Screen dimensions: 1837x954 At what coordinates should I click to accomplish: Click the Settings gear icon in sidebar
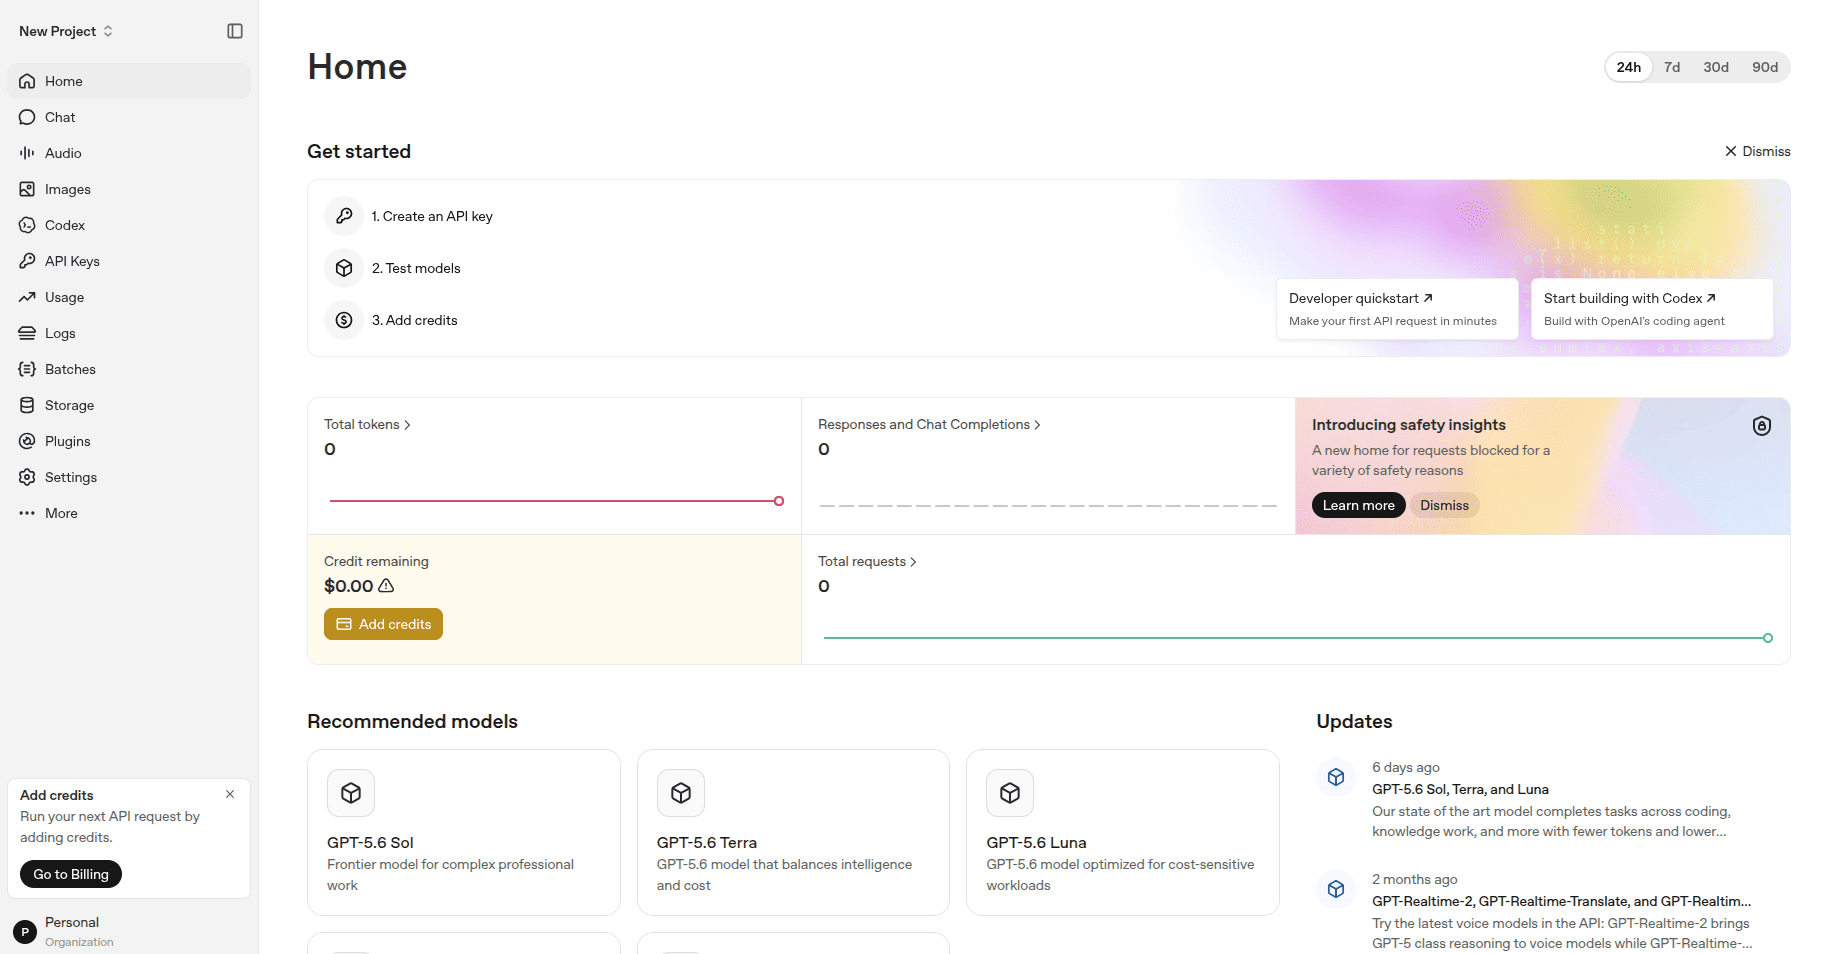tap(27, 477)
